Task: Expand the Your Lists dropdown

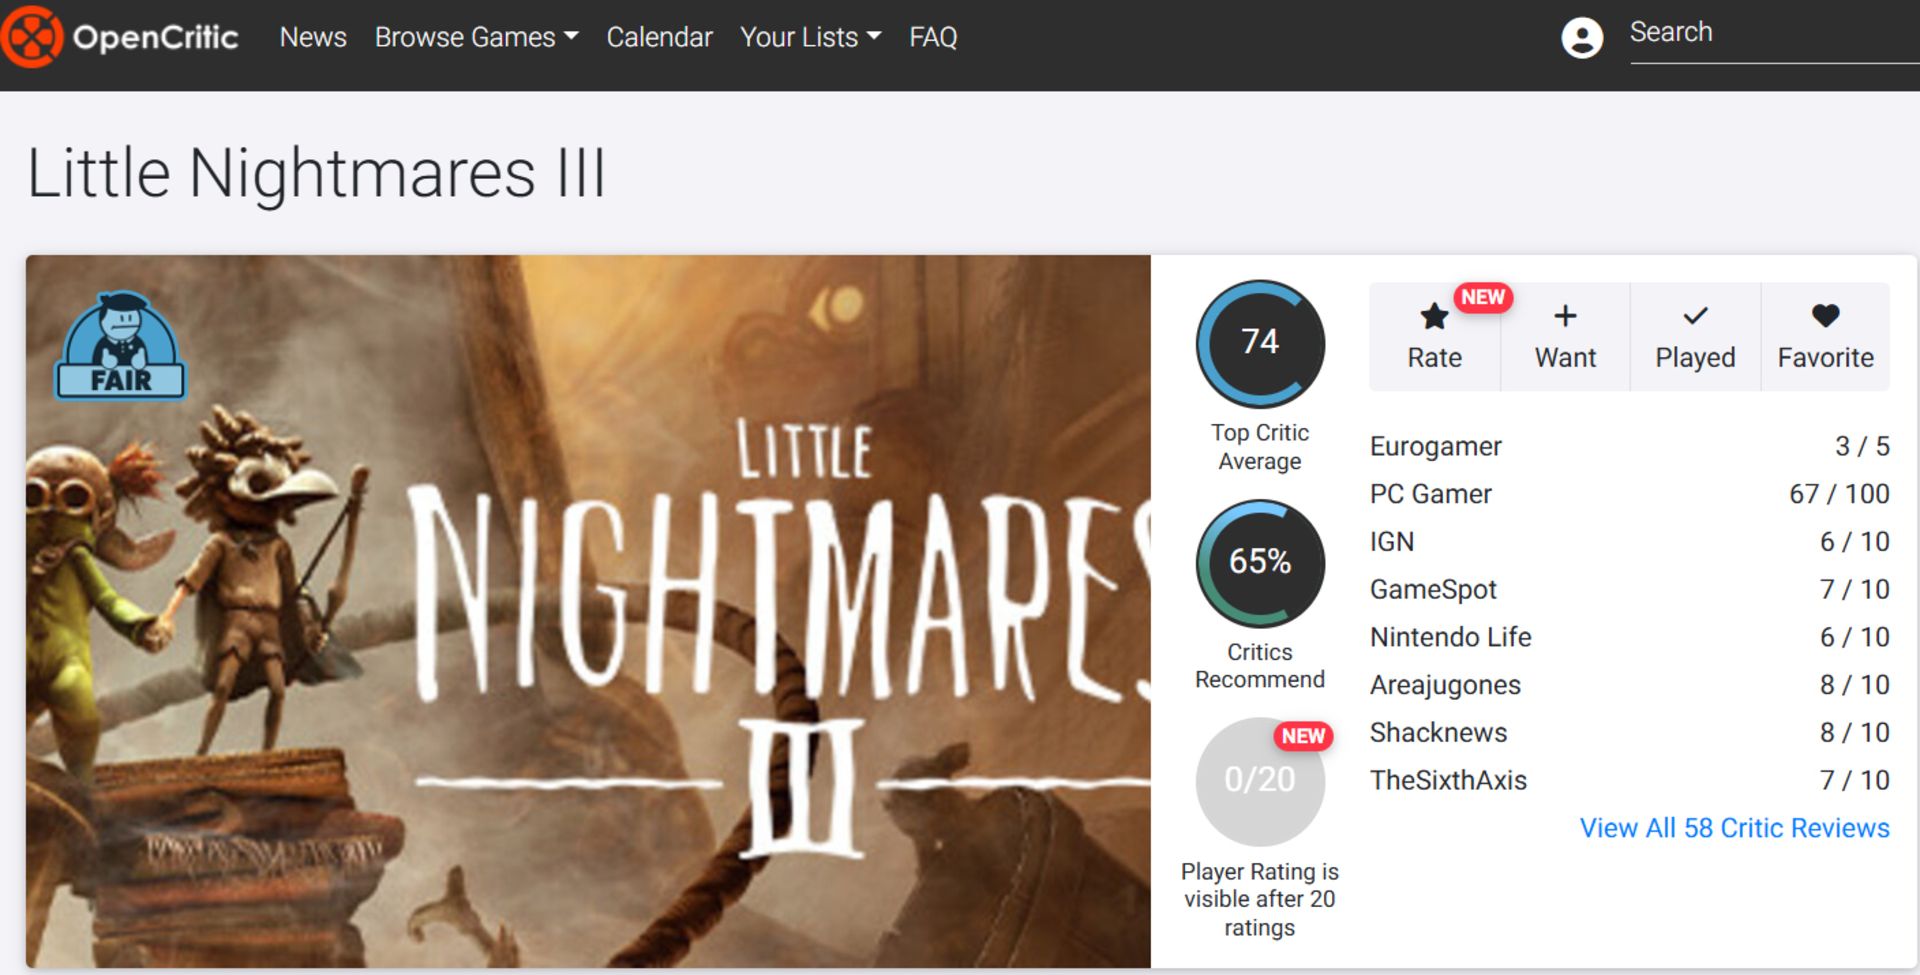Action: tap(810, 37)
